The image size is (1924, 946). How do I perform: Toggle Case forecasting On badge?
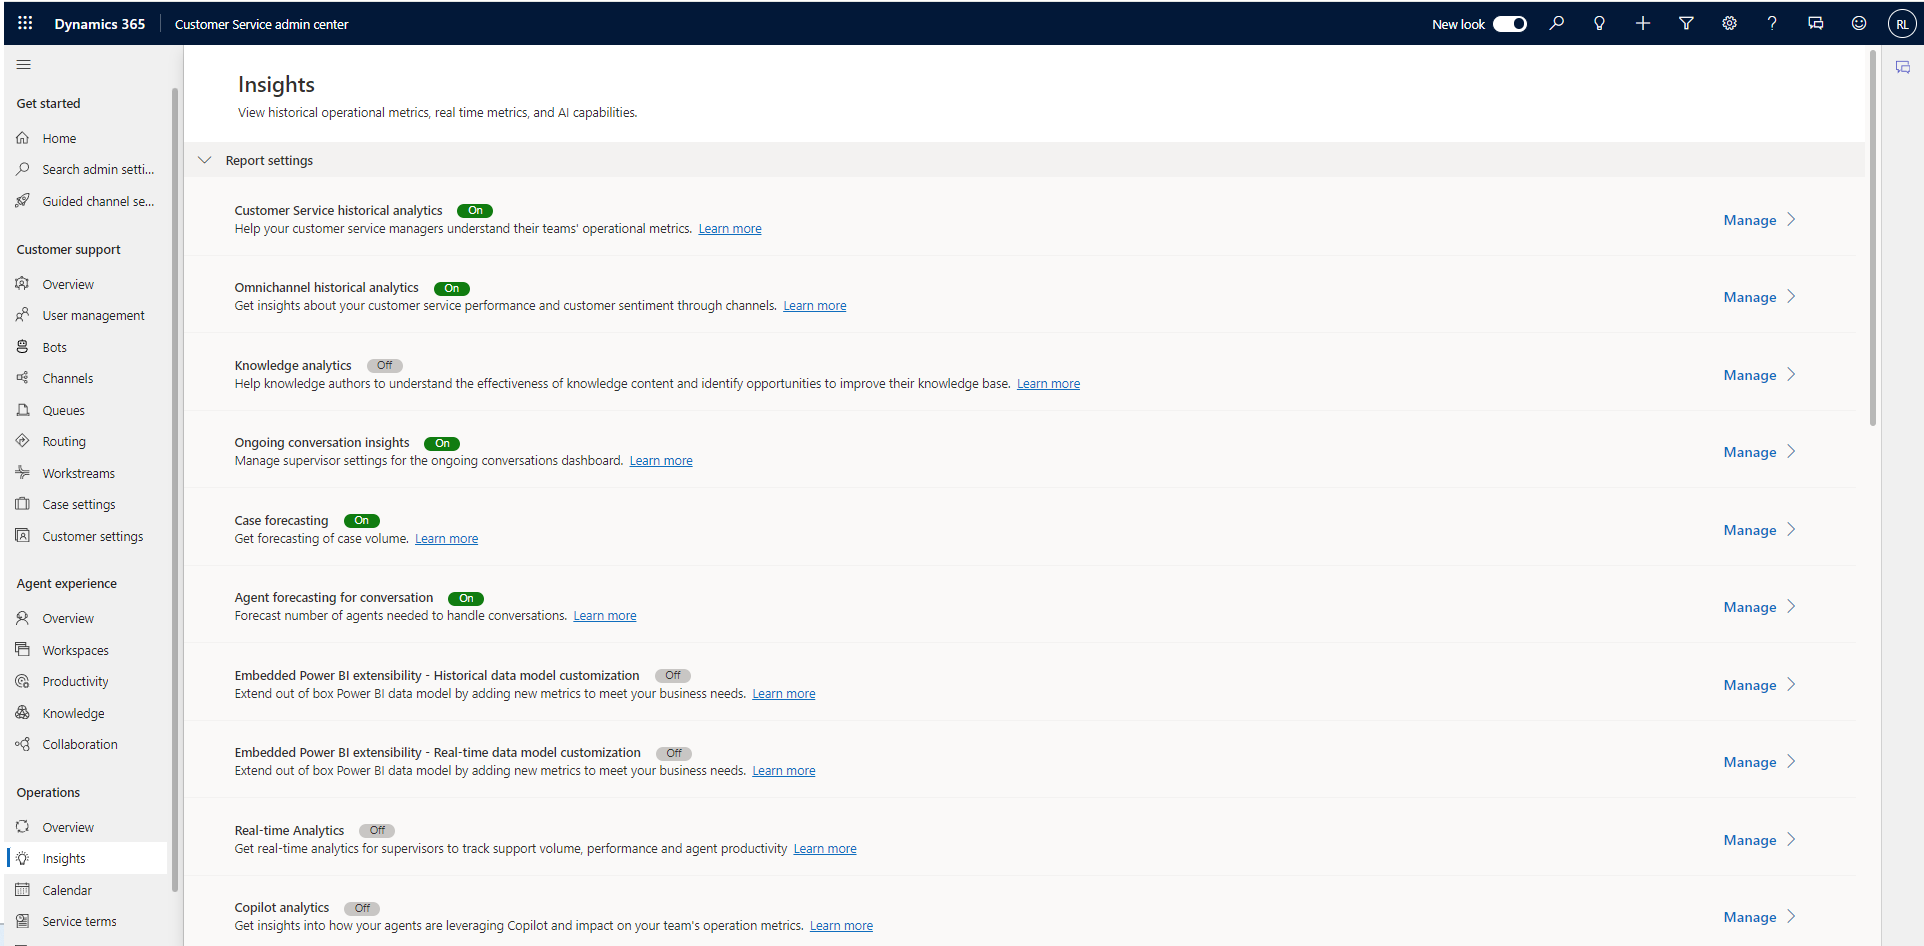point(362,520)
